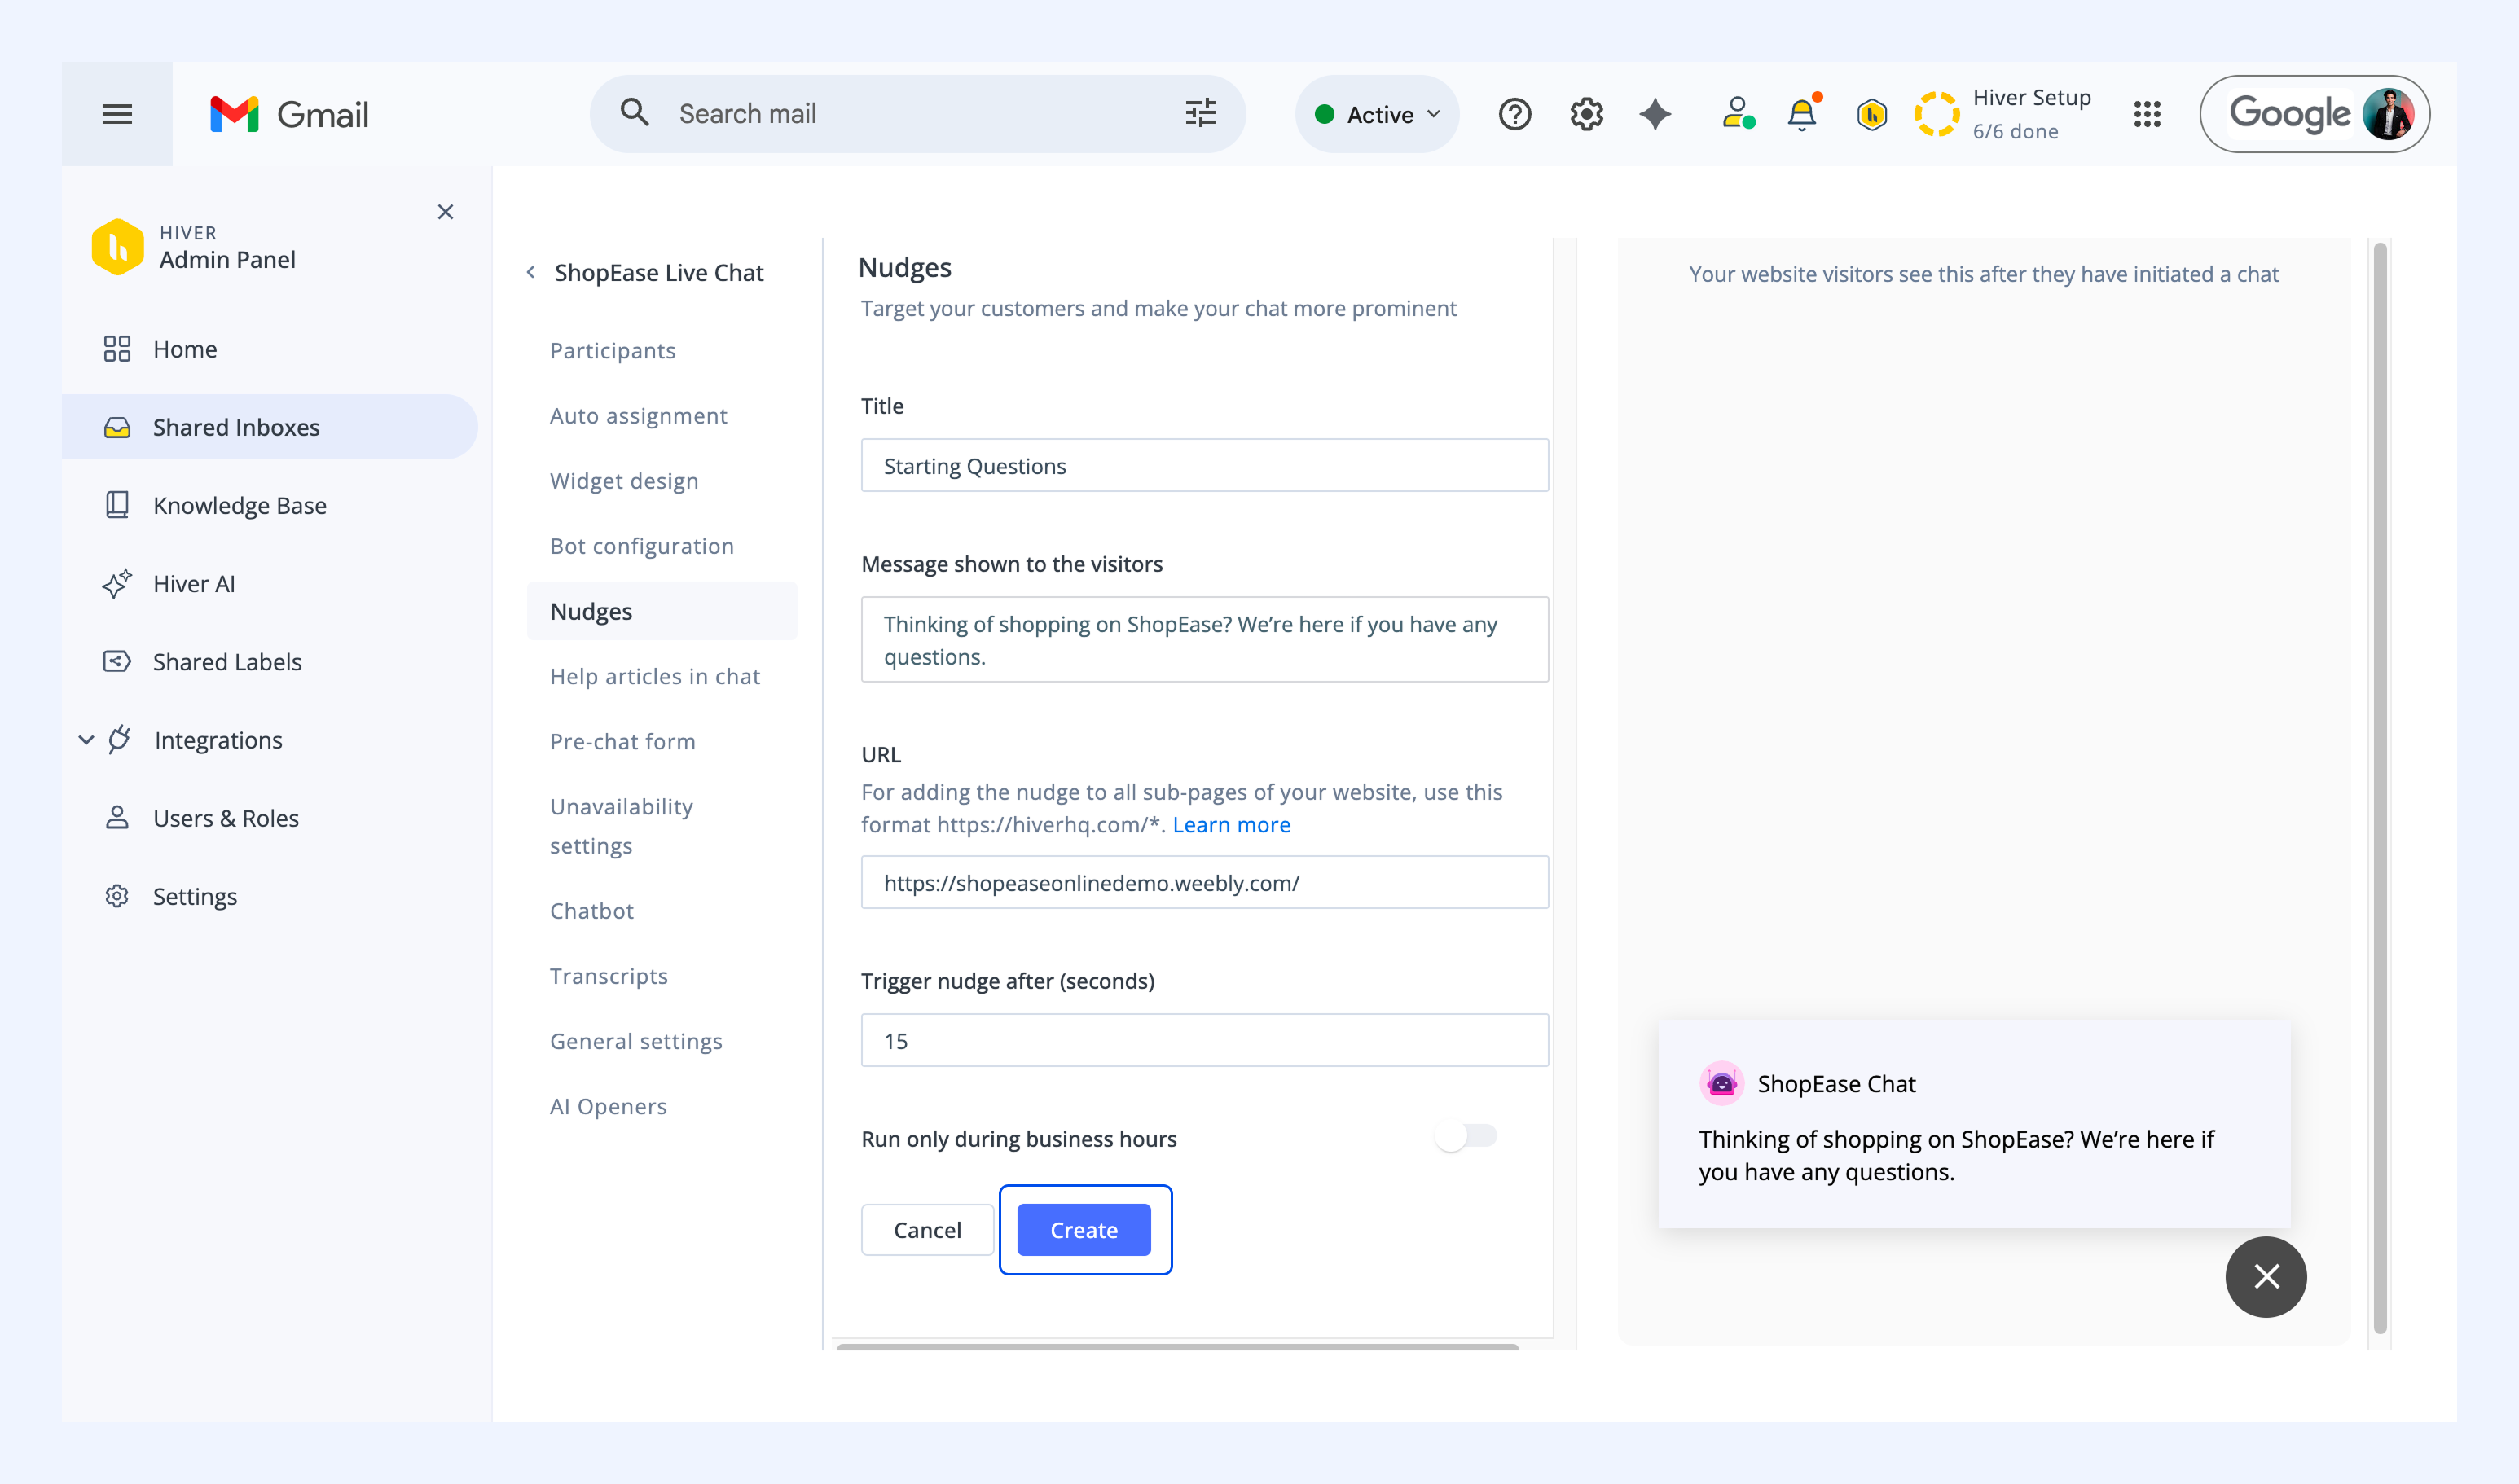This screenshot has width=2519, height=1484.
Task: Click the search magnifier icon
Action: tap(634, 113)
